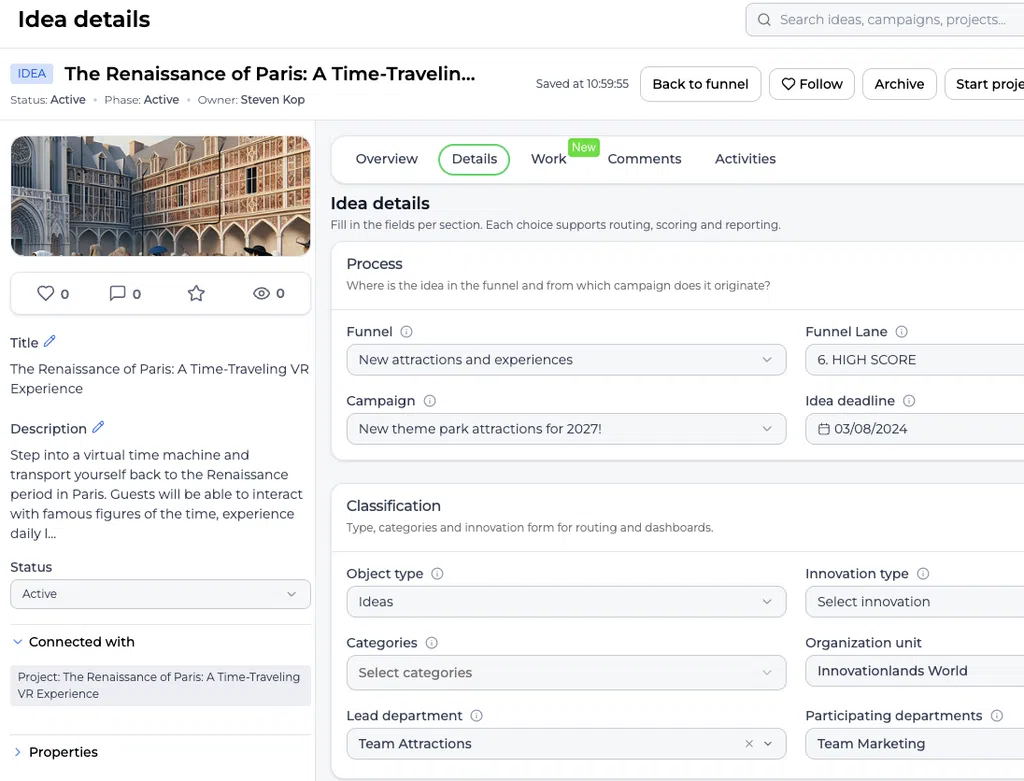The height and width of the screenshot is (781, 1024).
Task: Open the Status dropdown showing Active
Action: 161,594
